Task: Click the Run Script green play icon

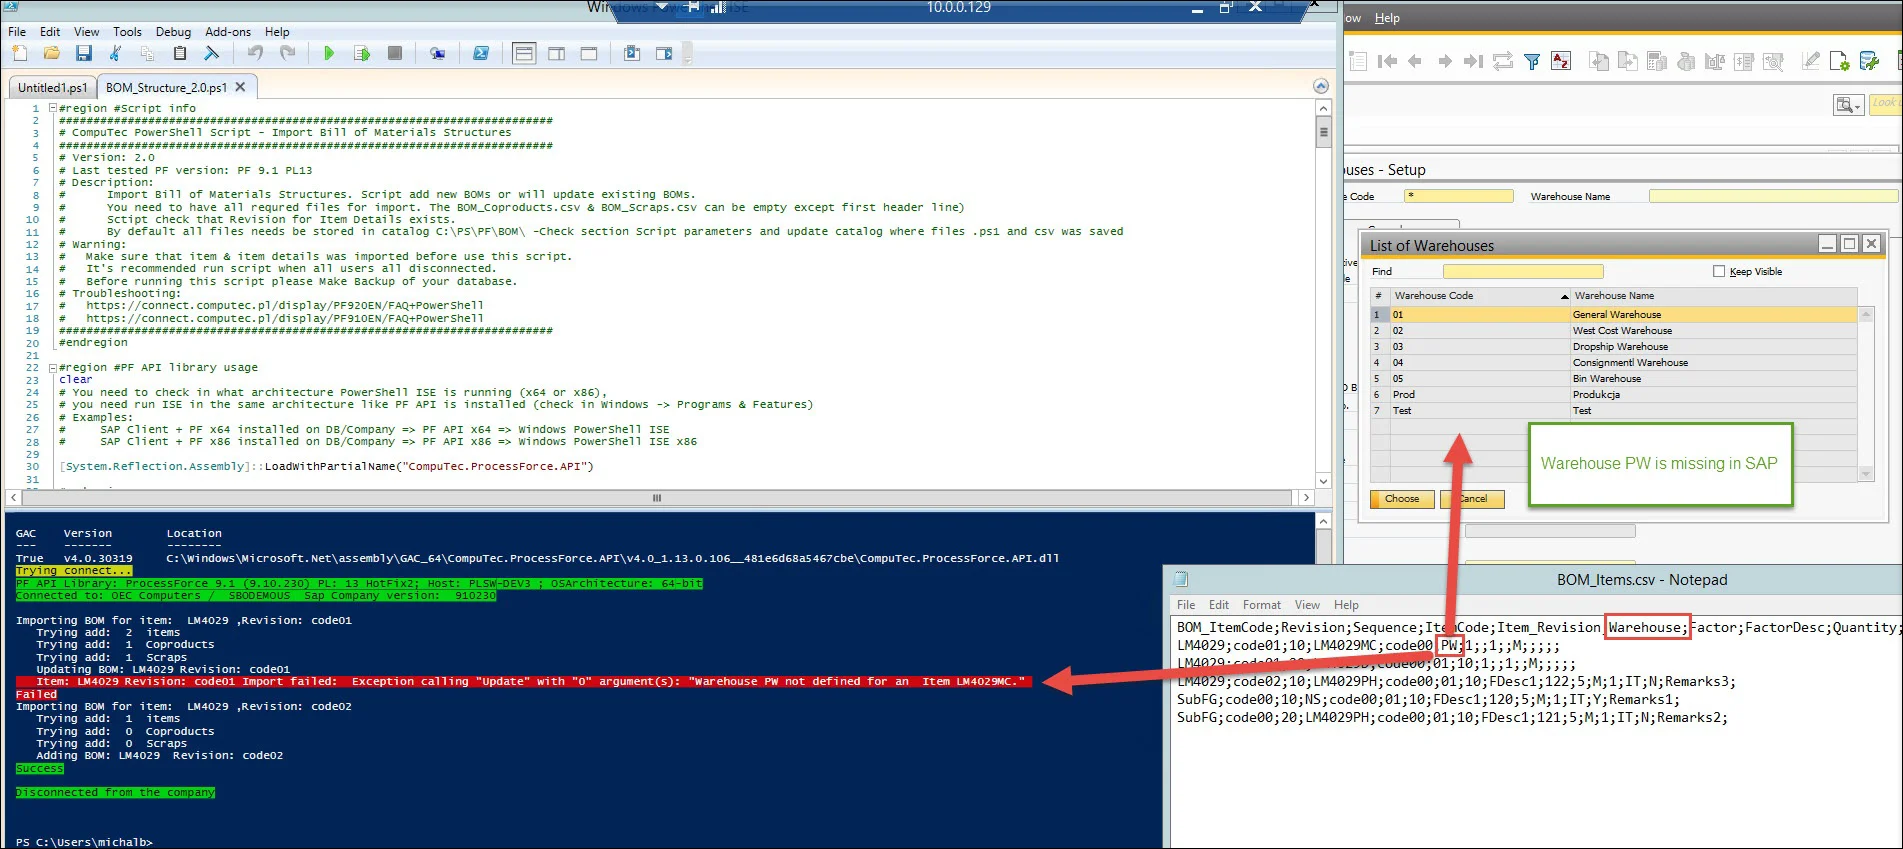Action: pyautogui.click(x=329, y=53)
